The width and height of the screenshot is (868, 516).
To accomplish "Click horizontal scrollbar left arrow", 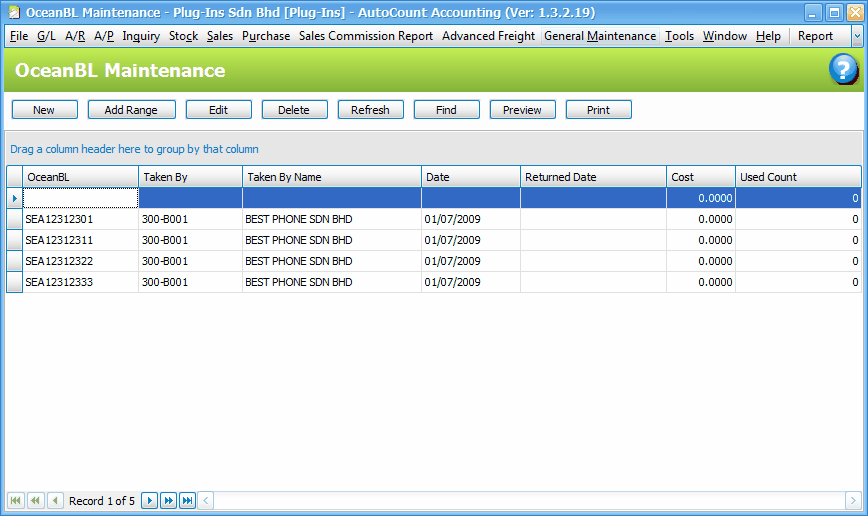I will [x=205, y=500].
